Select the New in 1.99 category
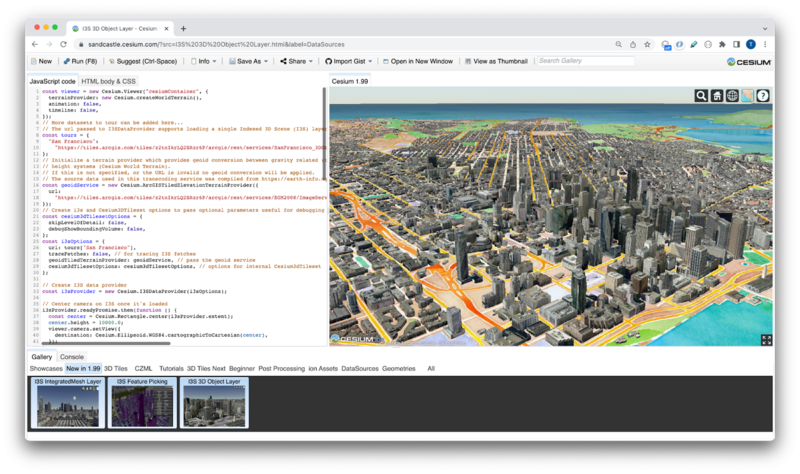 coord(83,368)
